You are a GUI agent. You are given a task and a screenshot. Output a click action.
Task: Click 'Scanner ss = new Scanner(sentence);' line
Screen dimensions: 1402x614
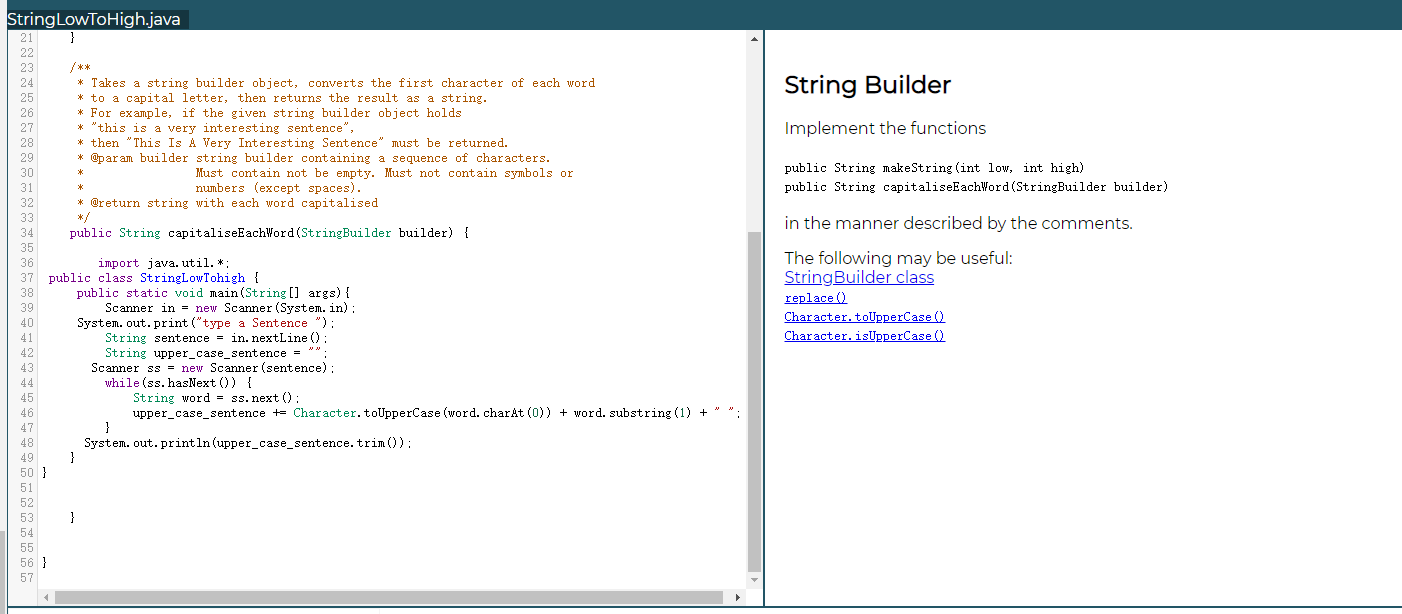pyautogui.click(x=213, y=368)
